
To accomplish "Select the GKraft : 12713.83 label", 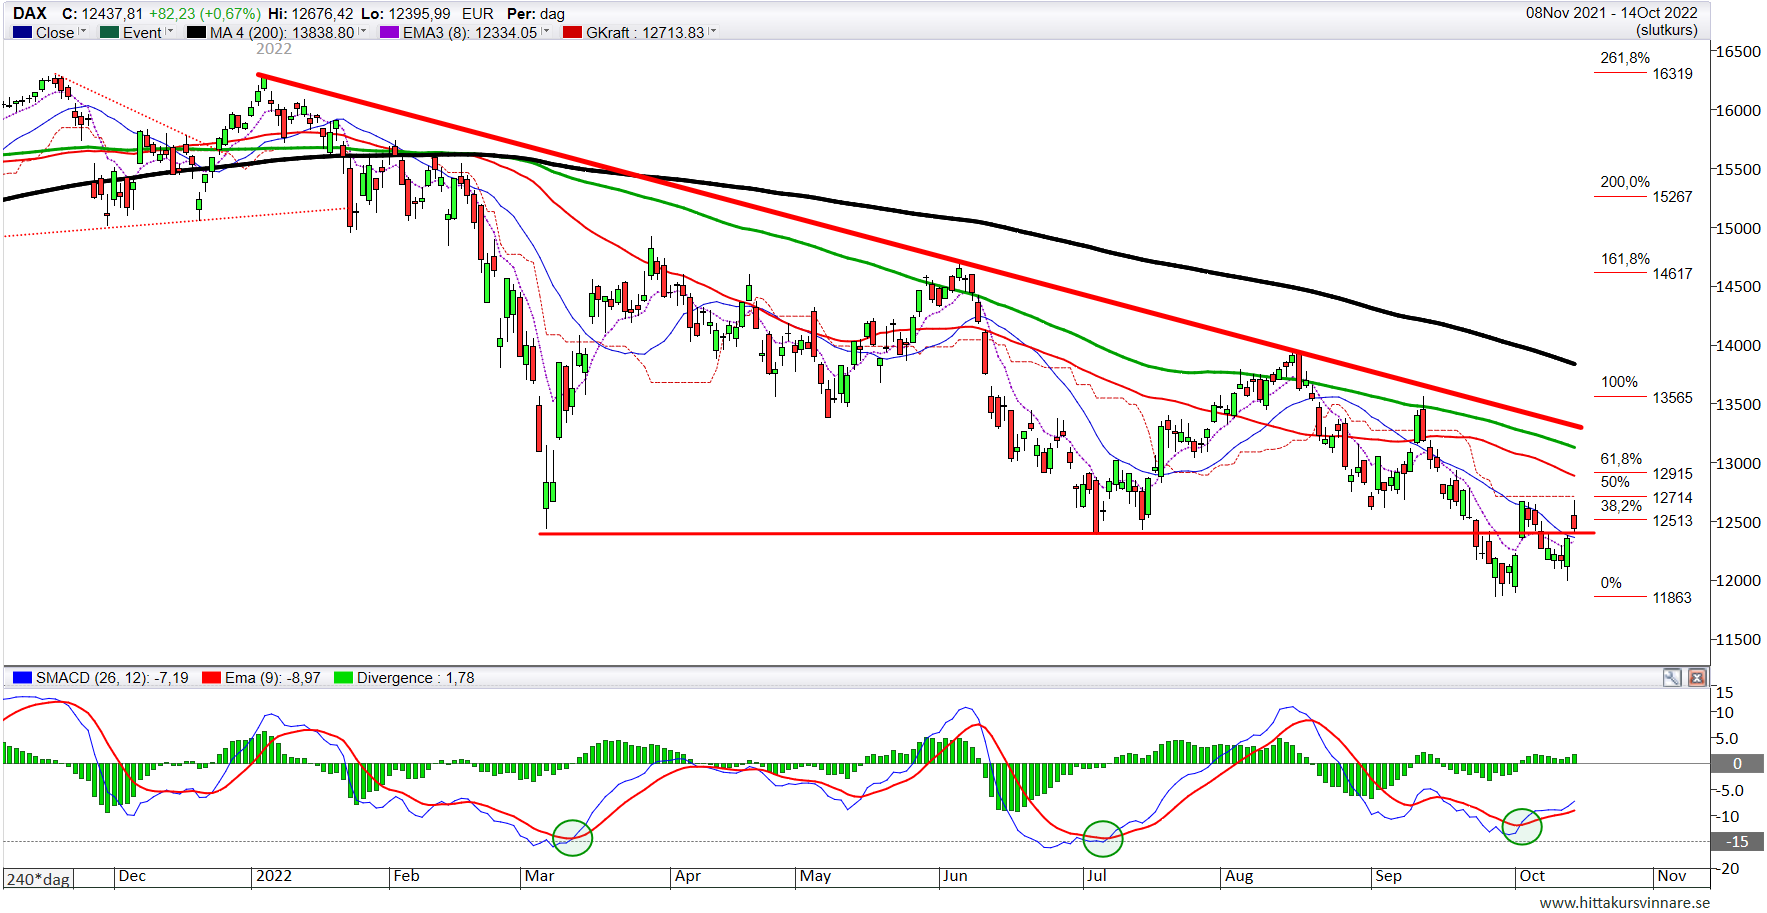I will click(645, 33).
